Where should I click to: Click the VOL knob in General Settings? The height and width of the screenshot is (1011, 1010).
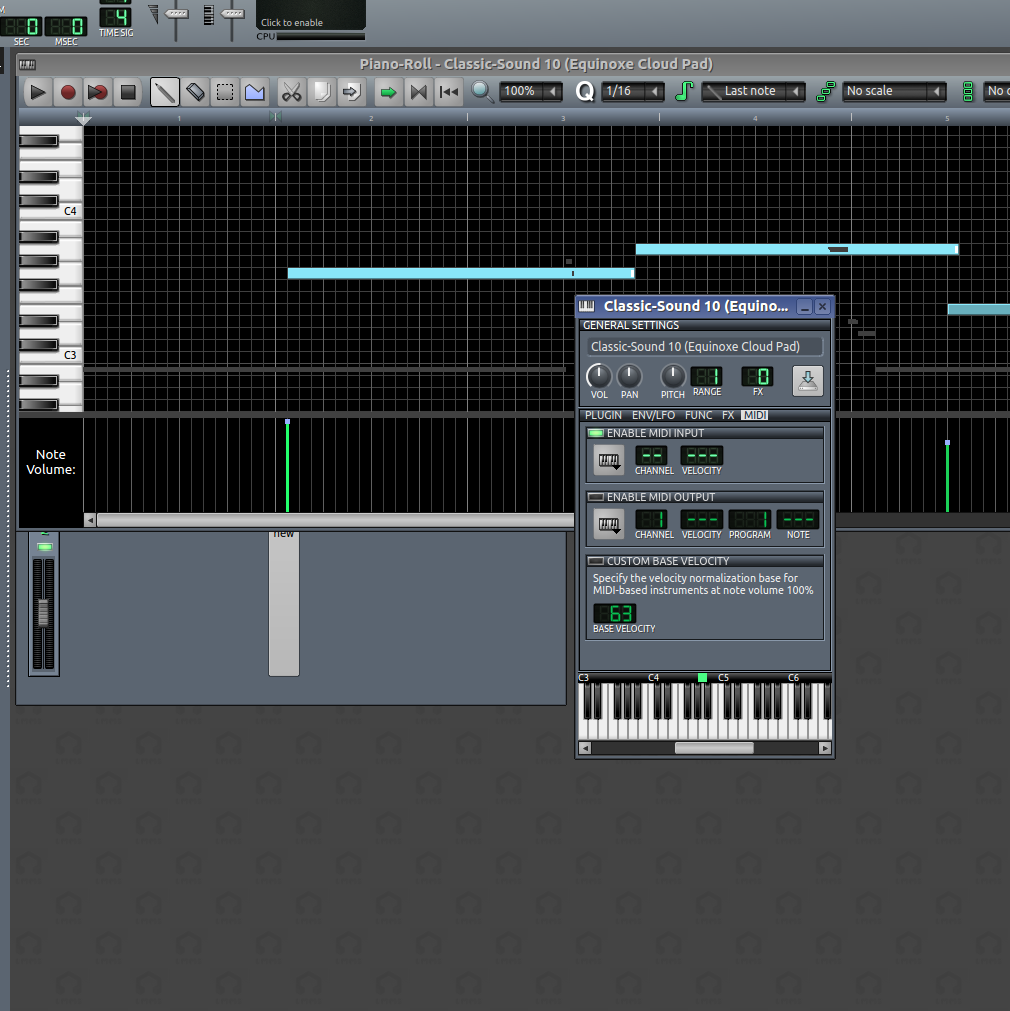598,376
